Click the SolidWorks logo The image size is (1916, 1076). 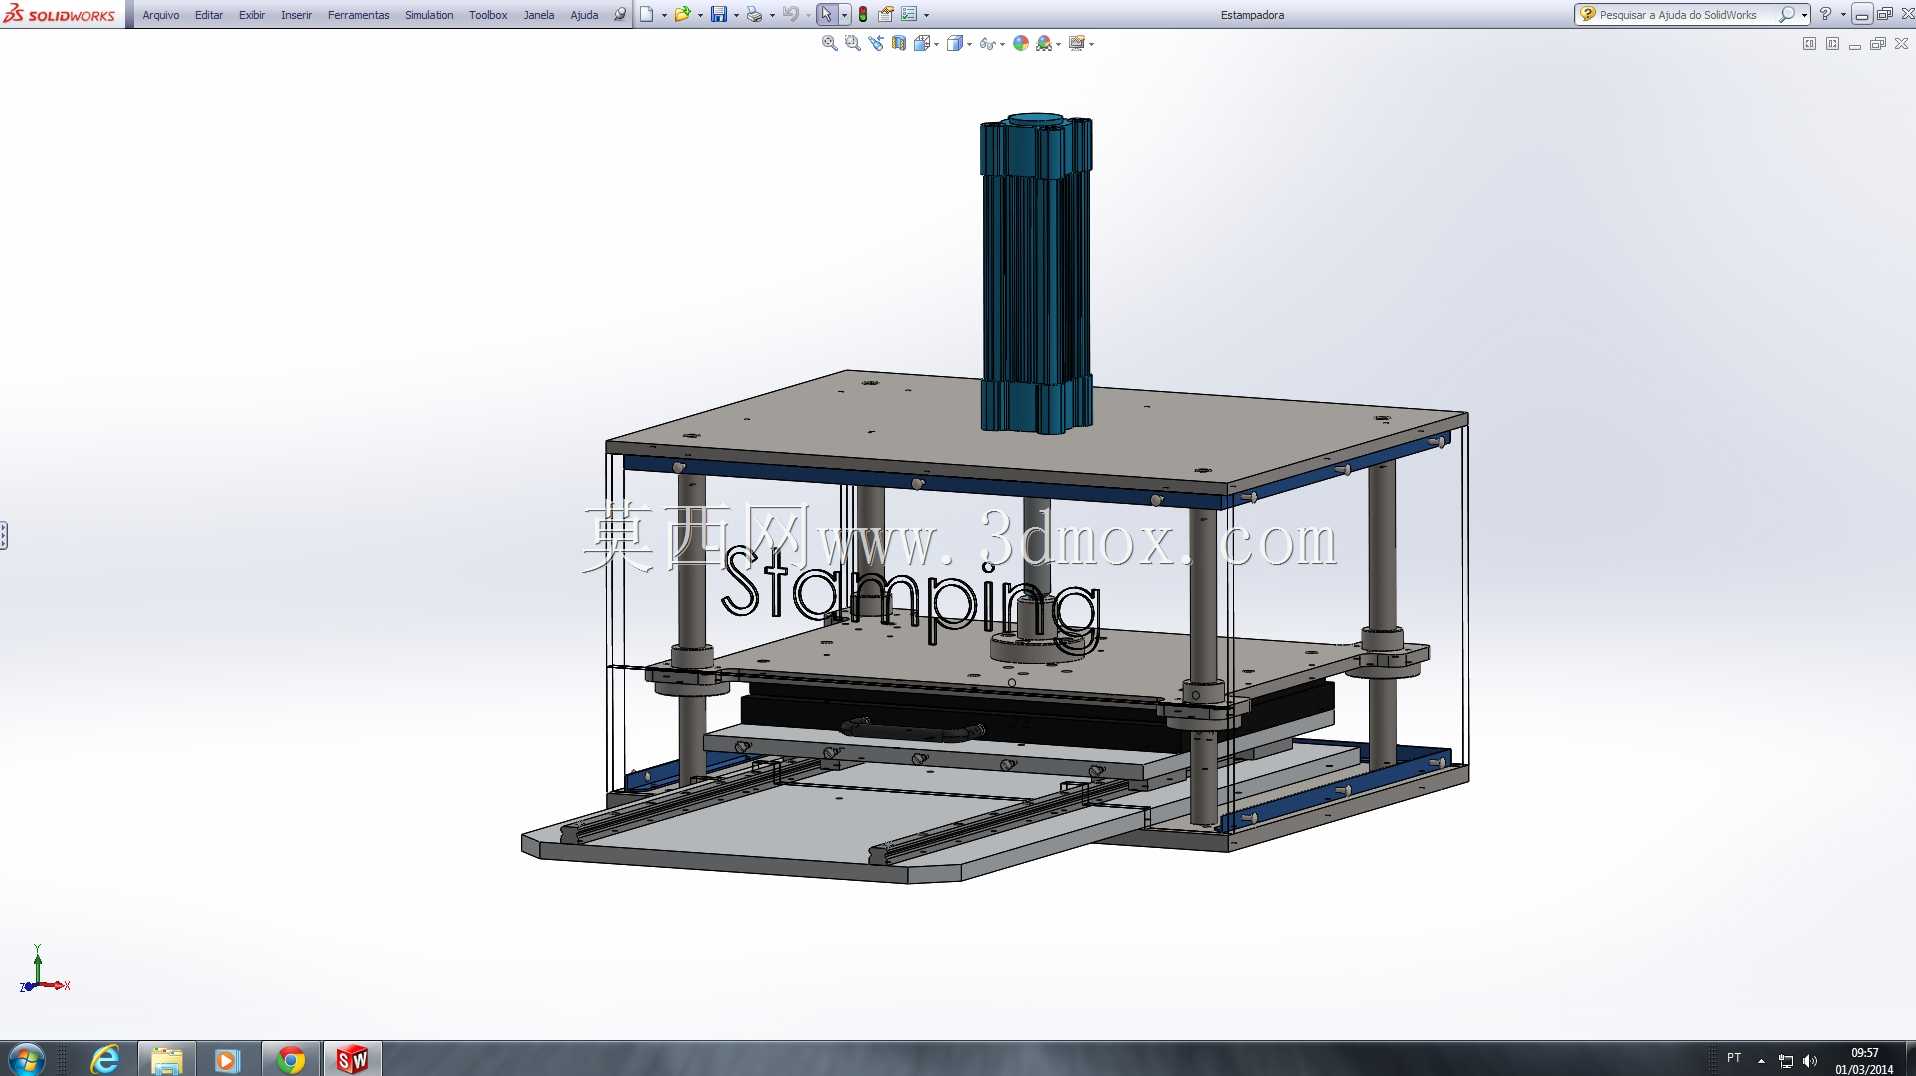pos(60,14)
